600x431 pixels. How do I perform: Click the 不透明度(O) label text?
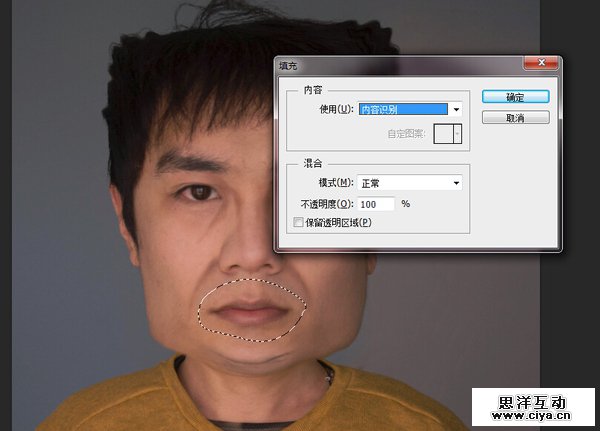click(321, 203)
